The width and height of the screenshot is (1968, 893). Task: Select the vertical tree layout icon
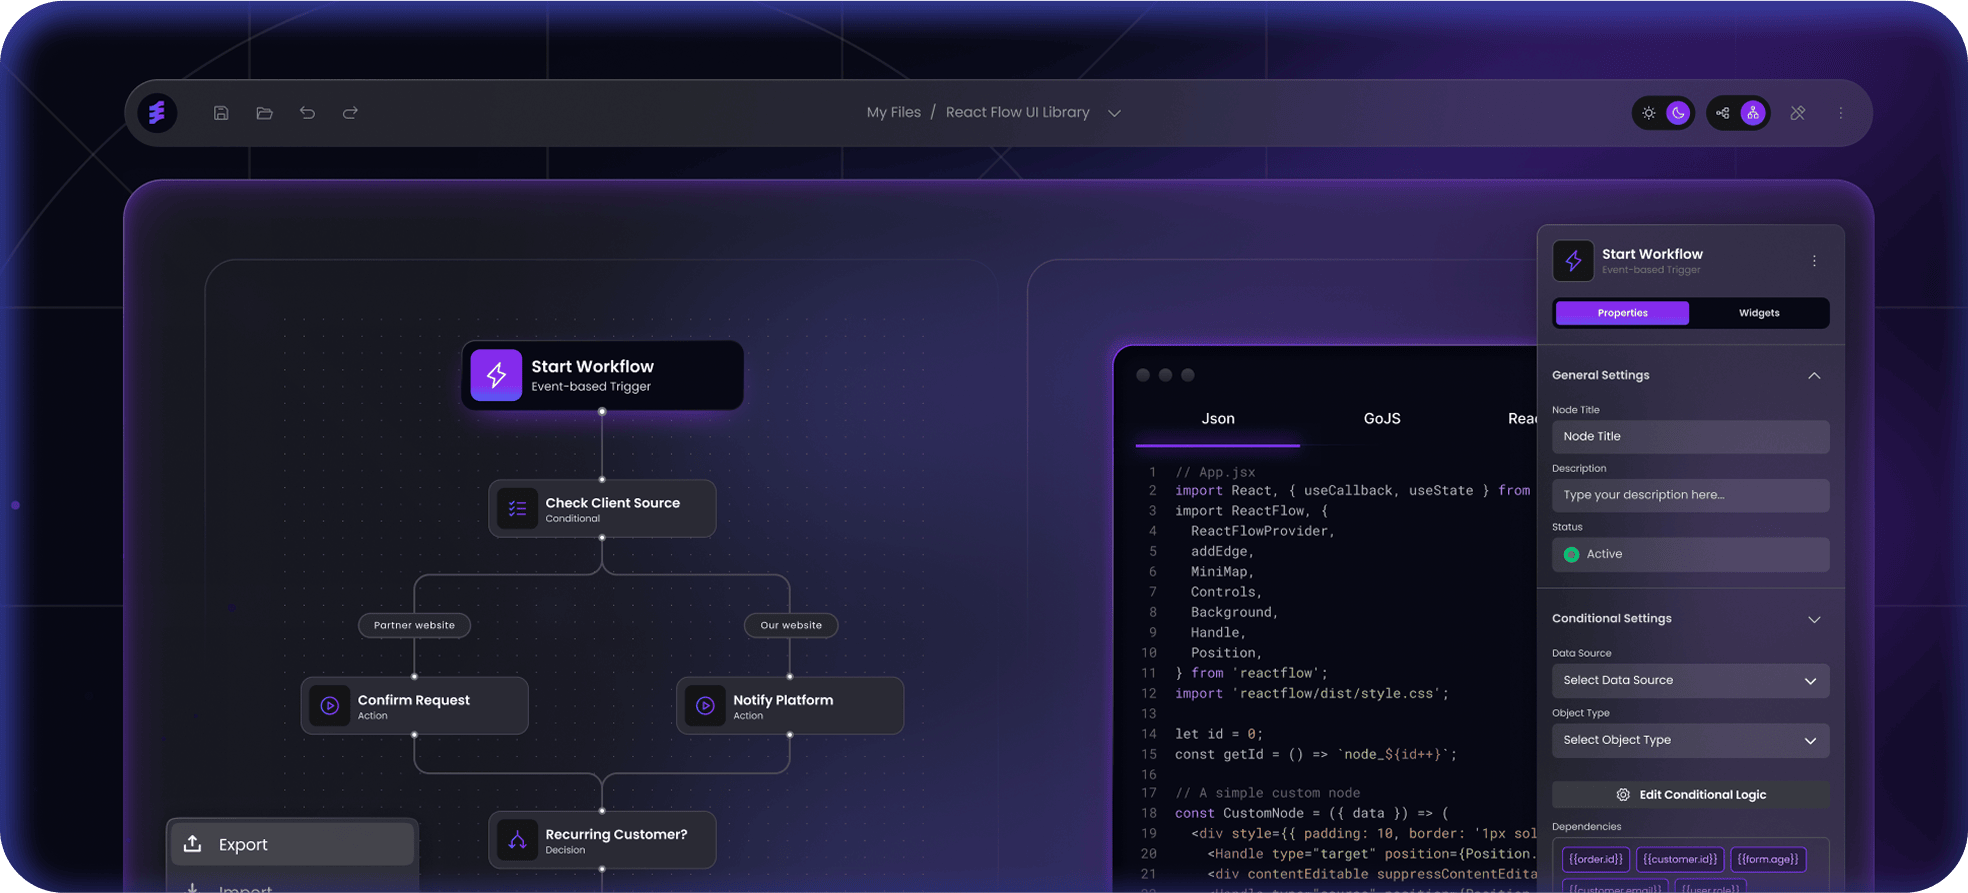[x=1752, y=113]
